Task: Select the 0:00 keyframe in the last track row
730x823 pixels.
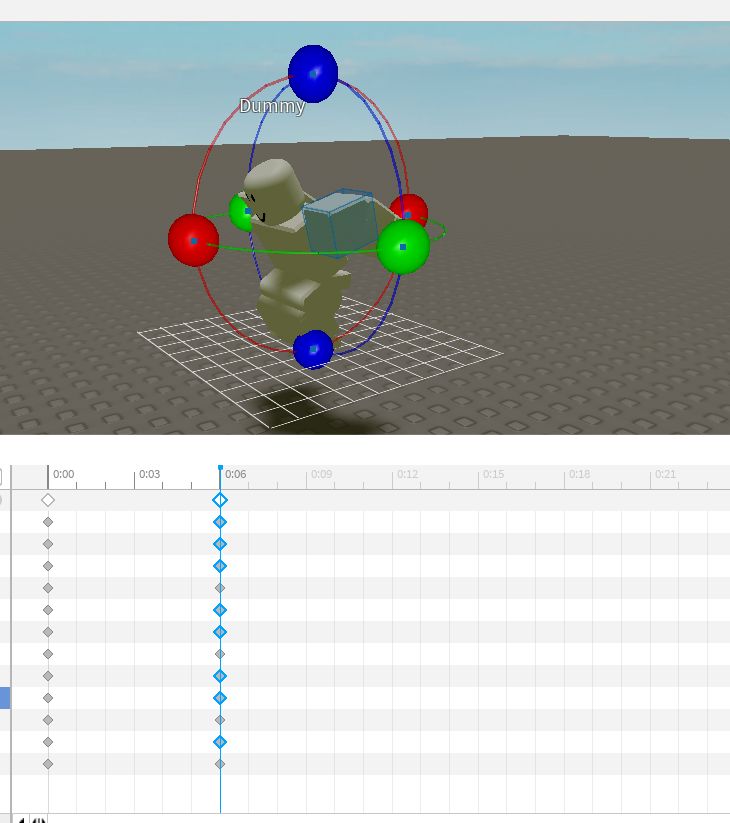Action: (x=48, y=764)
